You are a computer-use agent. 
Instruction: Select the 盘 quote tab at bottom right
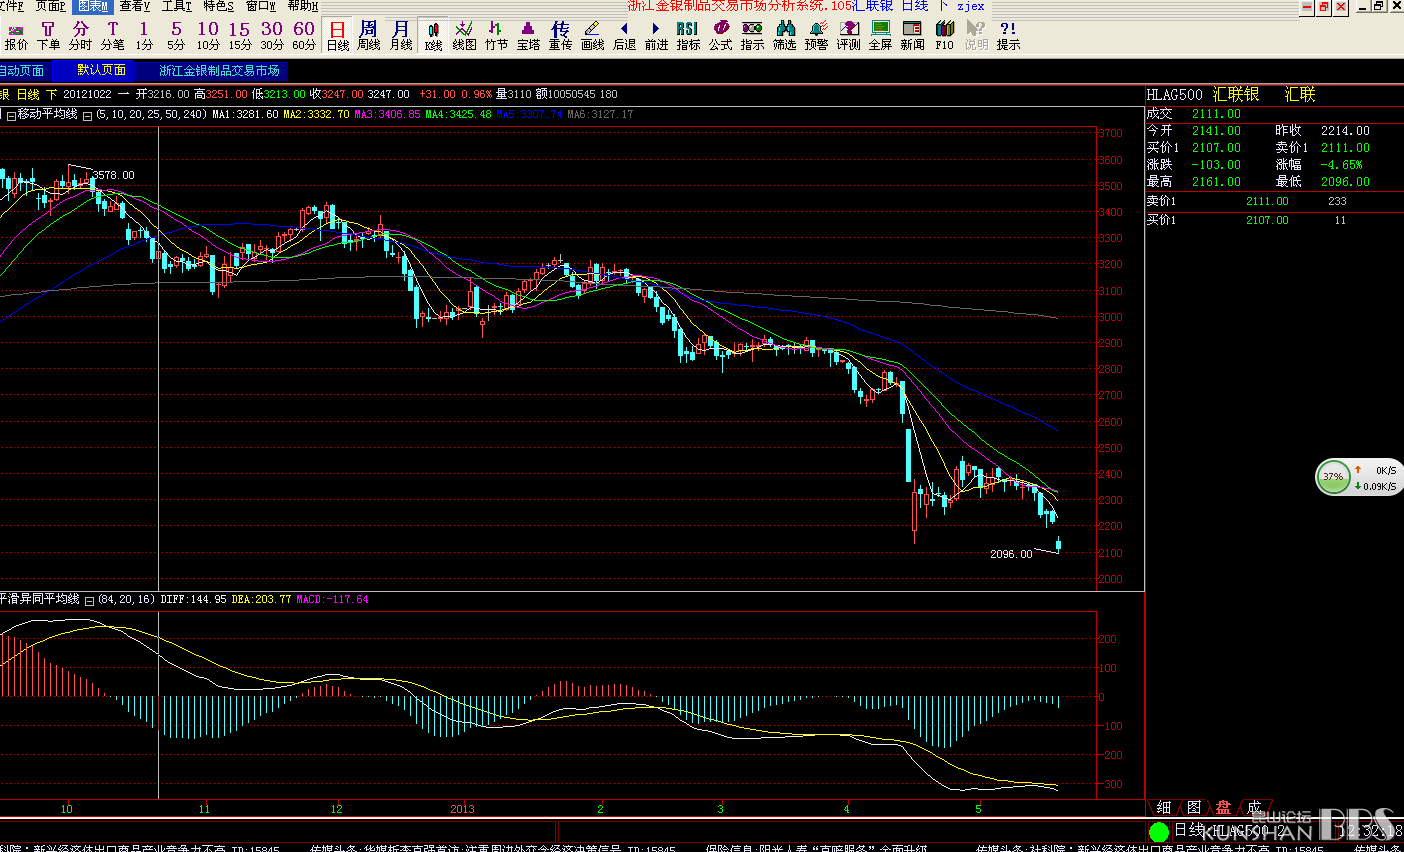[1224, 807]
